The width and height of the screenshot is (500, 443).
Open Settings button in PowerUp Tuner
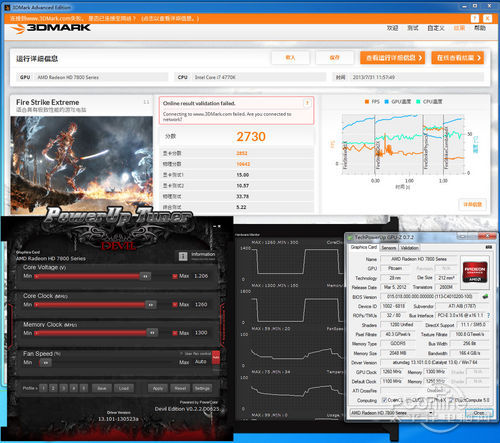pos(202,388)
